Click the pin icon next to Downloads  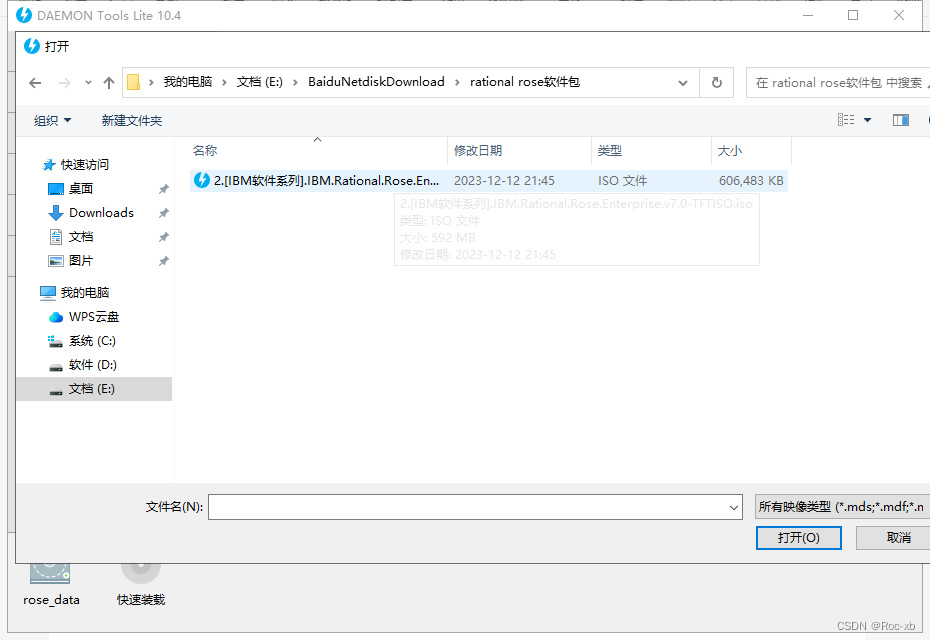point(164,213)
